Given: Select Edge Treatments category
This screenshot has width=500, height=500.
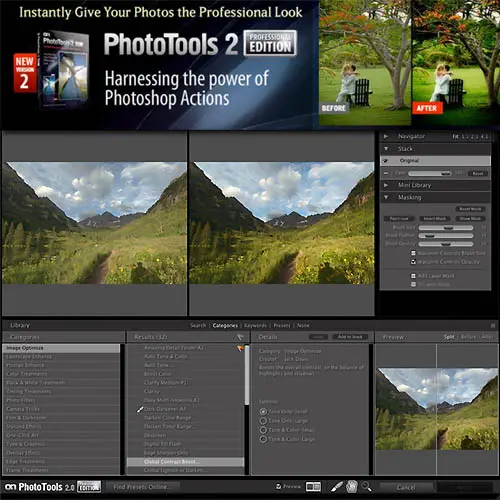Looking at the screenshot, I should click(61, 462).
